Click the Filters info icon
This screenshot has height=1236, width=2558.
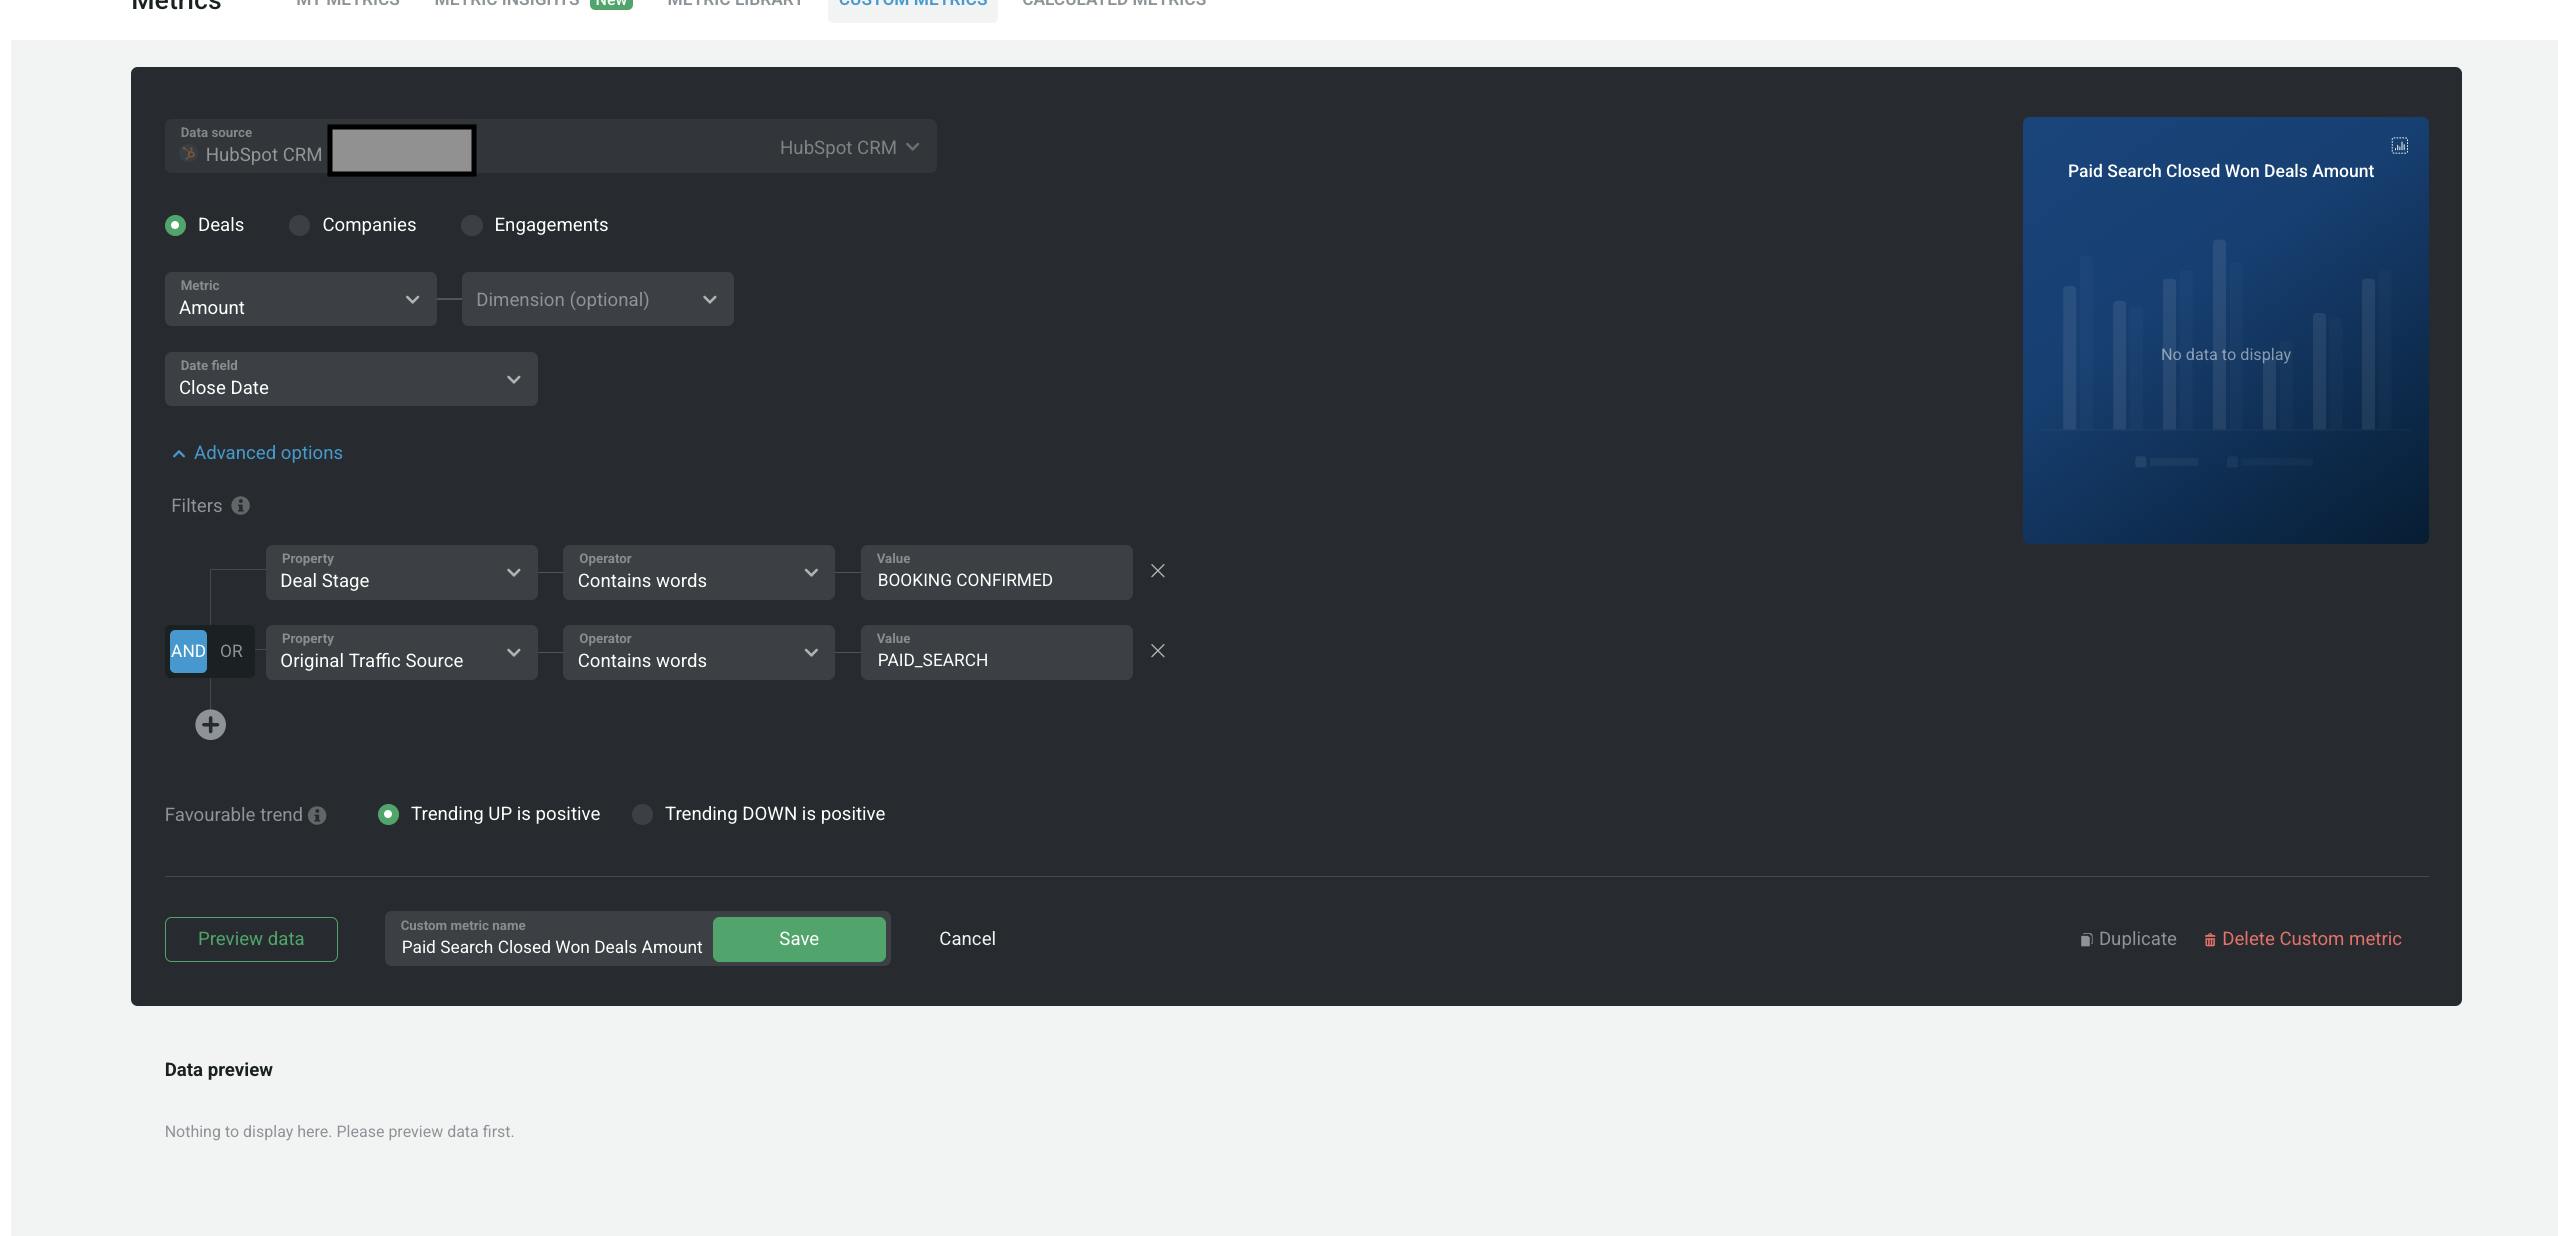[x=240, y=506]
